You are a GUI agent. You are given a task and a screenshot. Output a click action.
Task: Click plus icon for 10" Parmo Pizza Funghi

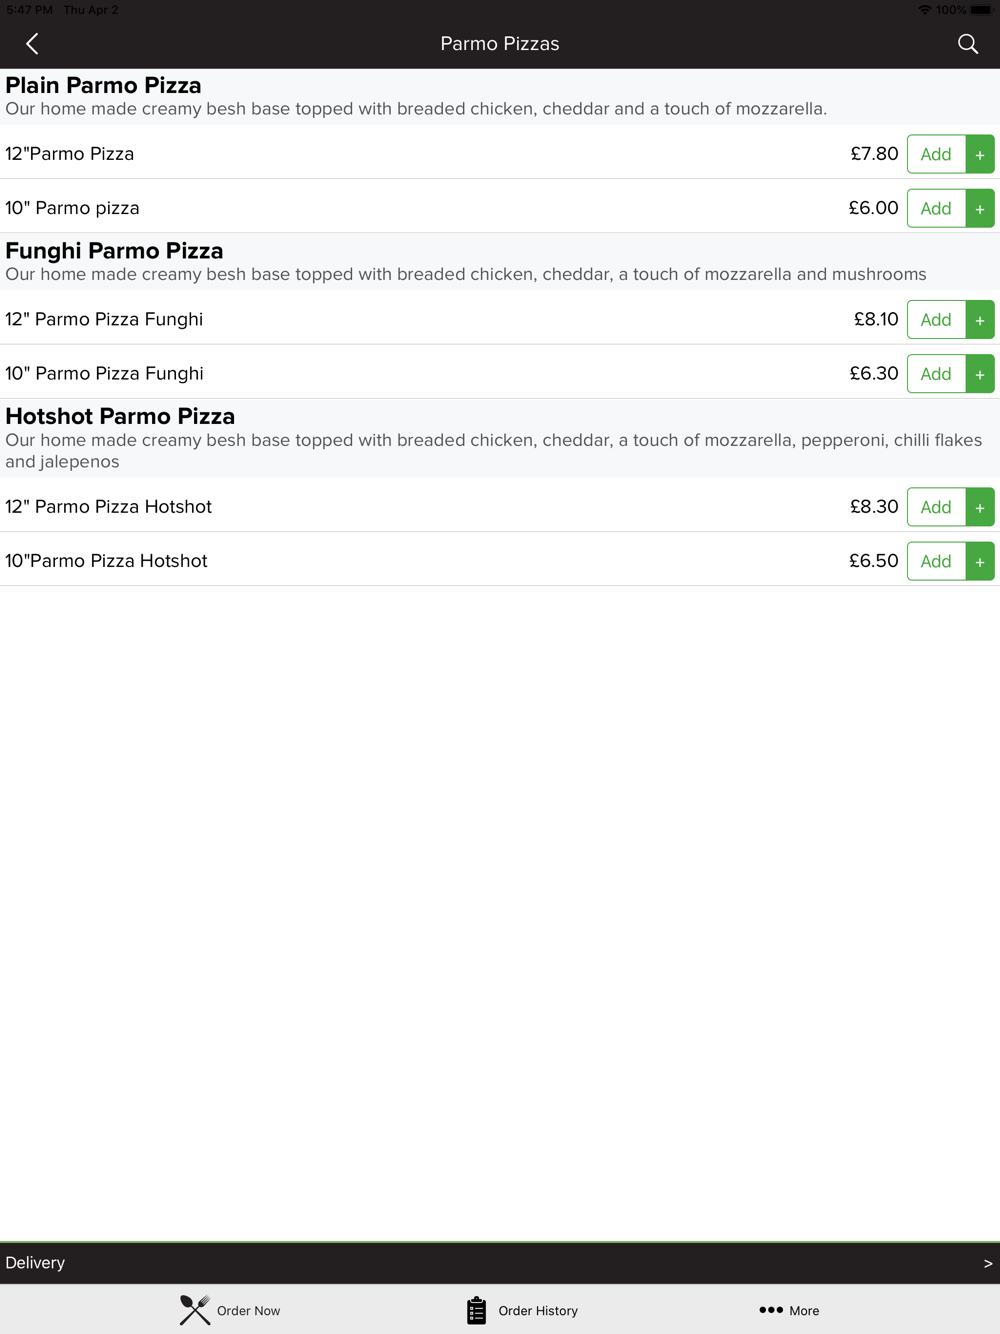click(x=980, y=374)
